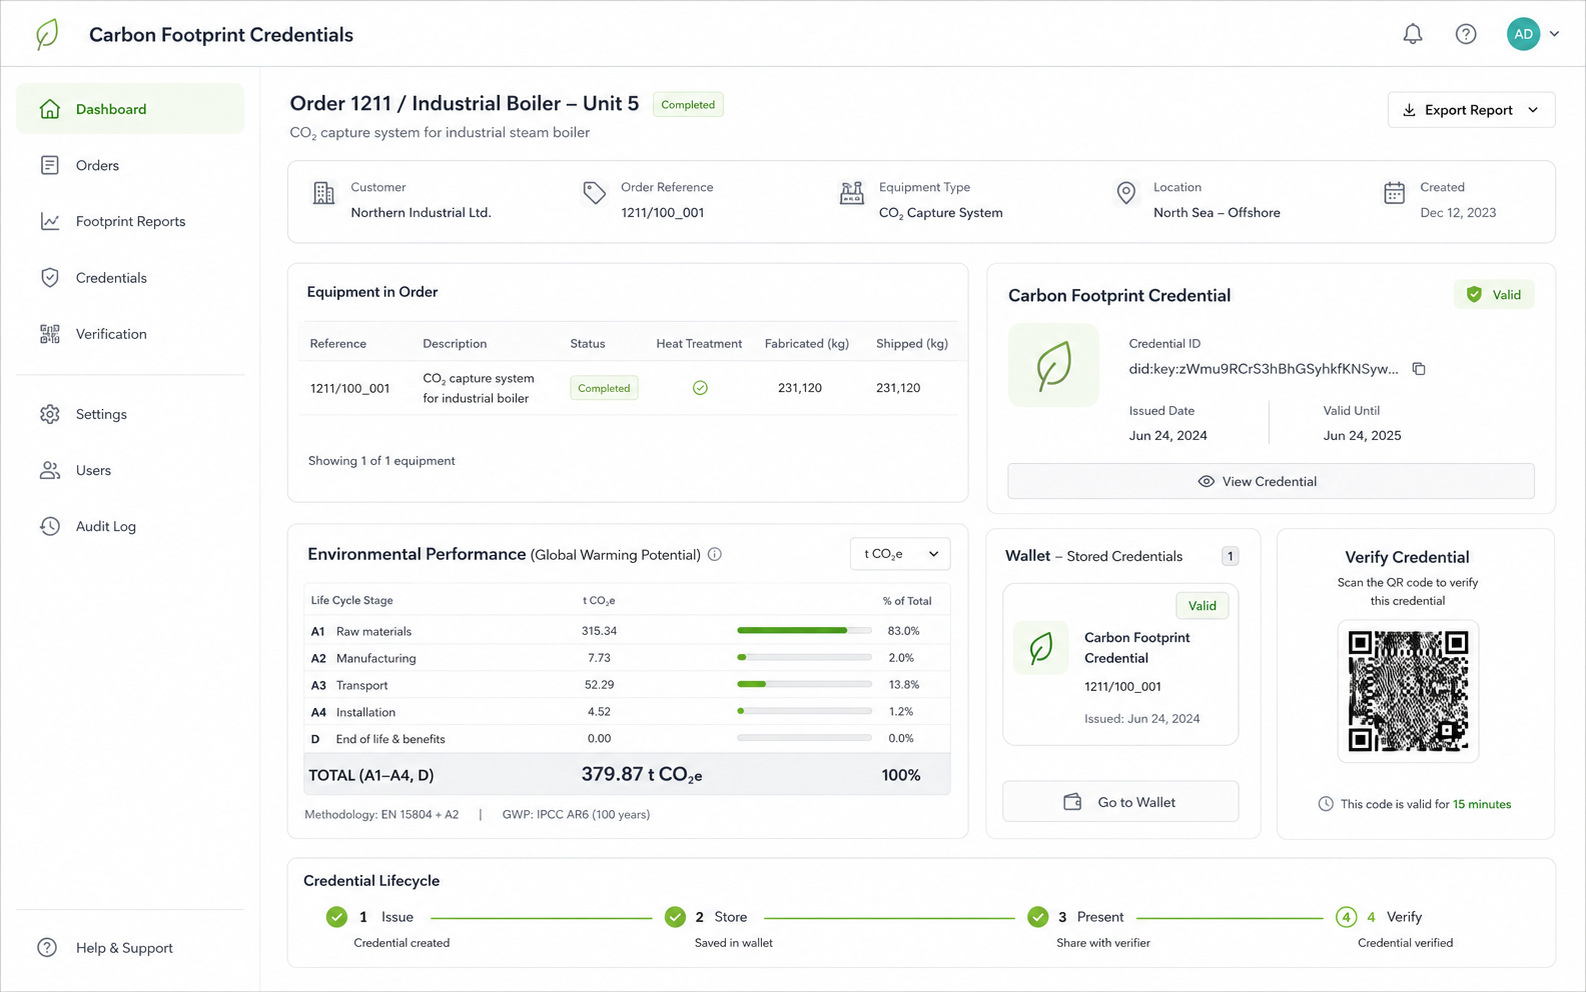Open the notifications bell
Image resolution: width=1586 pixels, height=992 pixels.
click(x=1412, y=34)
